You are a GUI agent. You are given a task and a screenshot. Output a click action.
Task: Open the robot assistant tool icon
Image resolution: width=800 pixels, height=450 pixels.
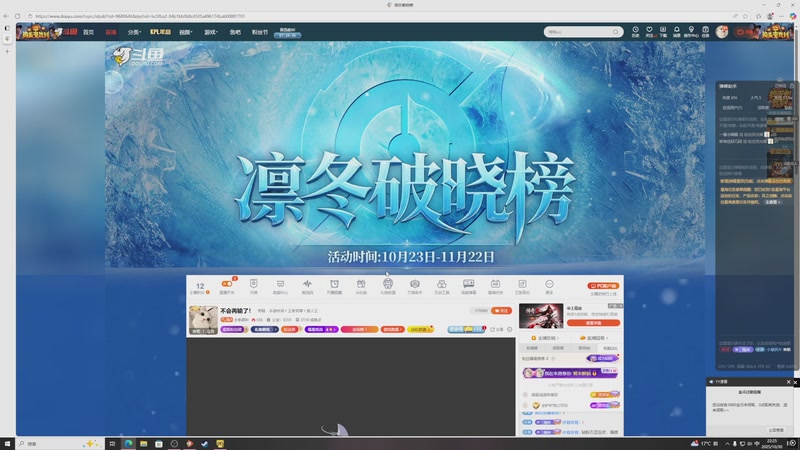[x=388, y=284]
